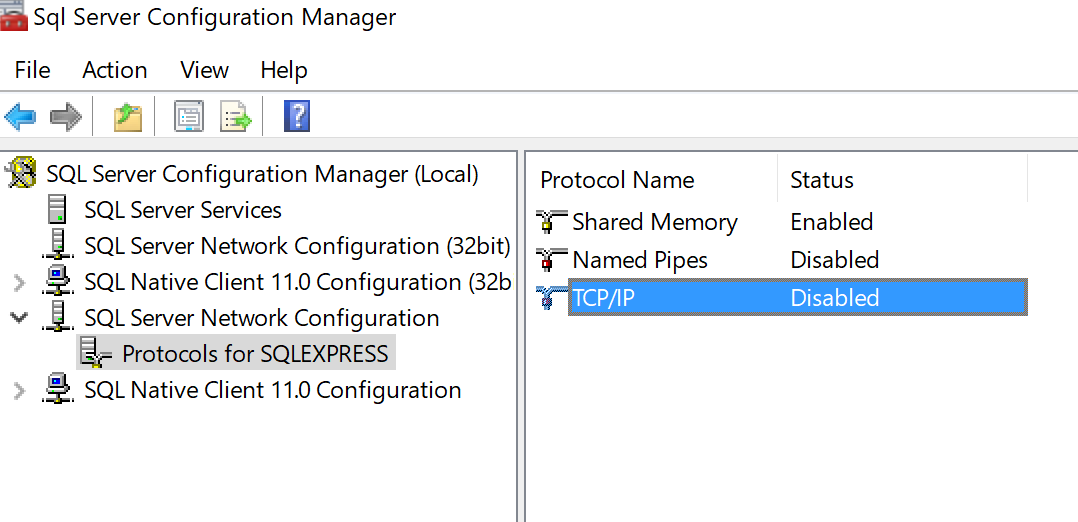Image resolution: width=1078 pixels, height=522 pixels.
Task: Open the blue Help question-mark icon
Action: point(296,116)
